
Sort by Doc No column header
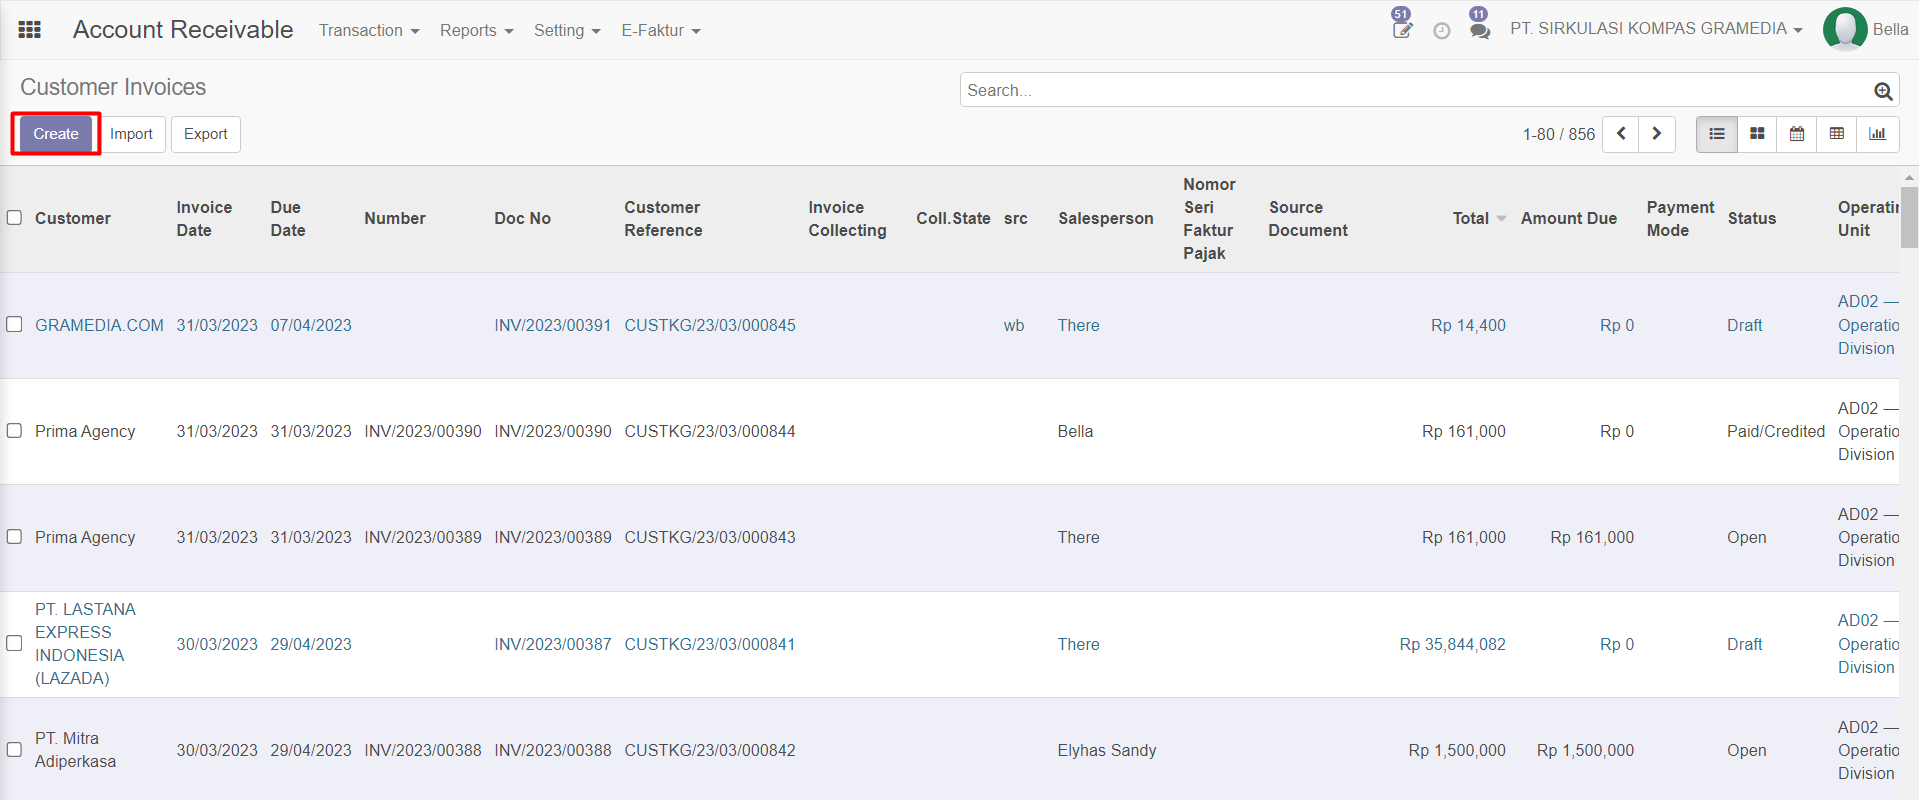(522, 218)
